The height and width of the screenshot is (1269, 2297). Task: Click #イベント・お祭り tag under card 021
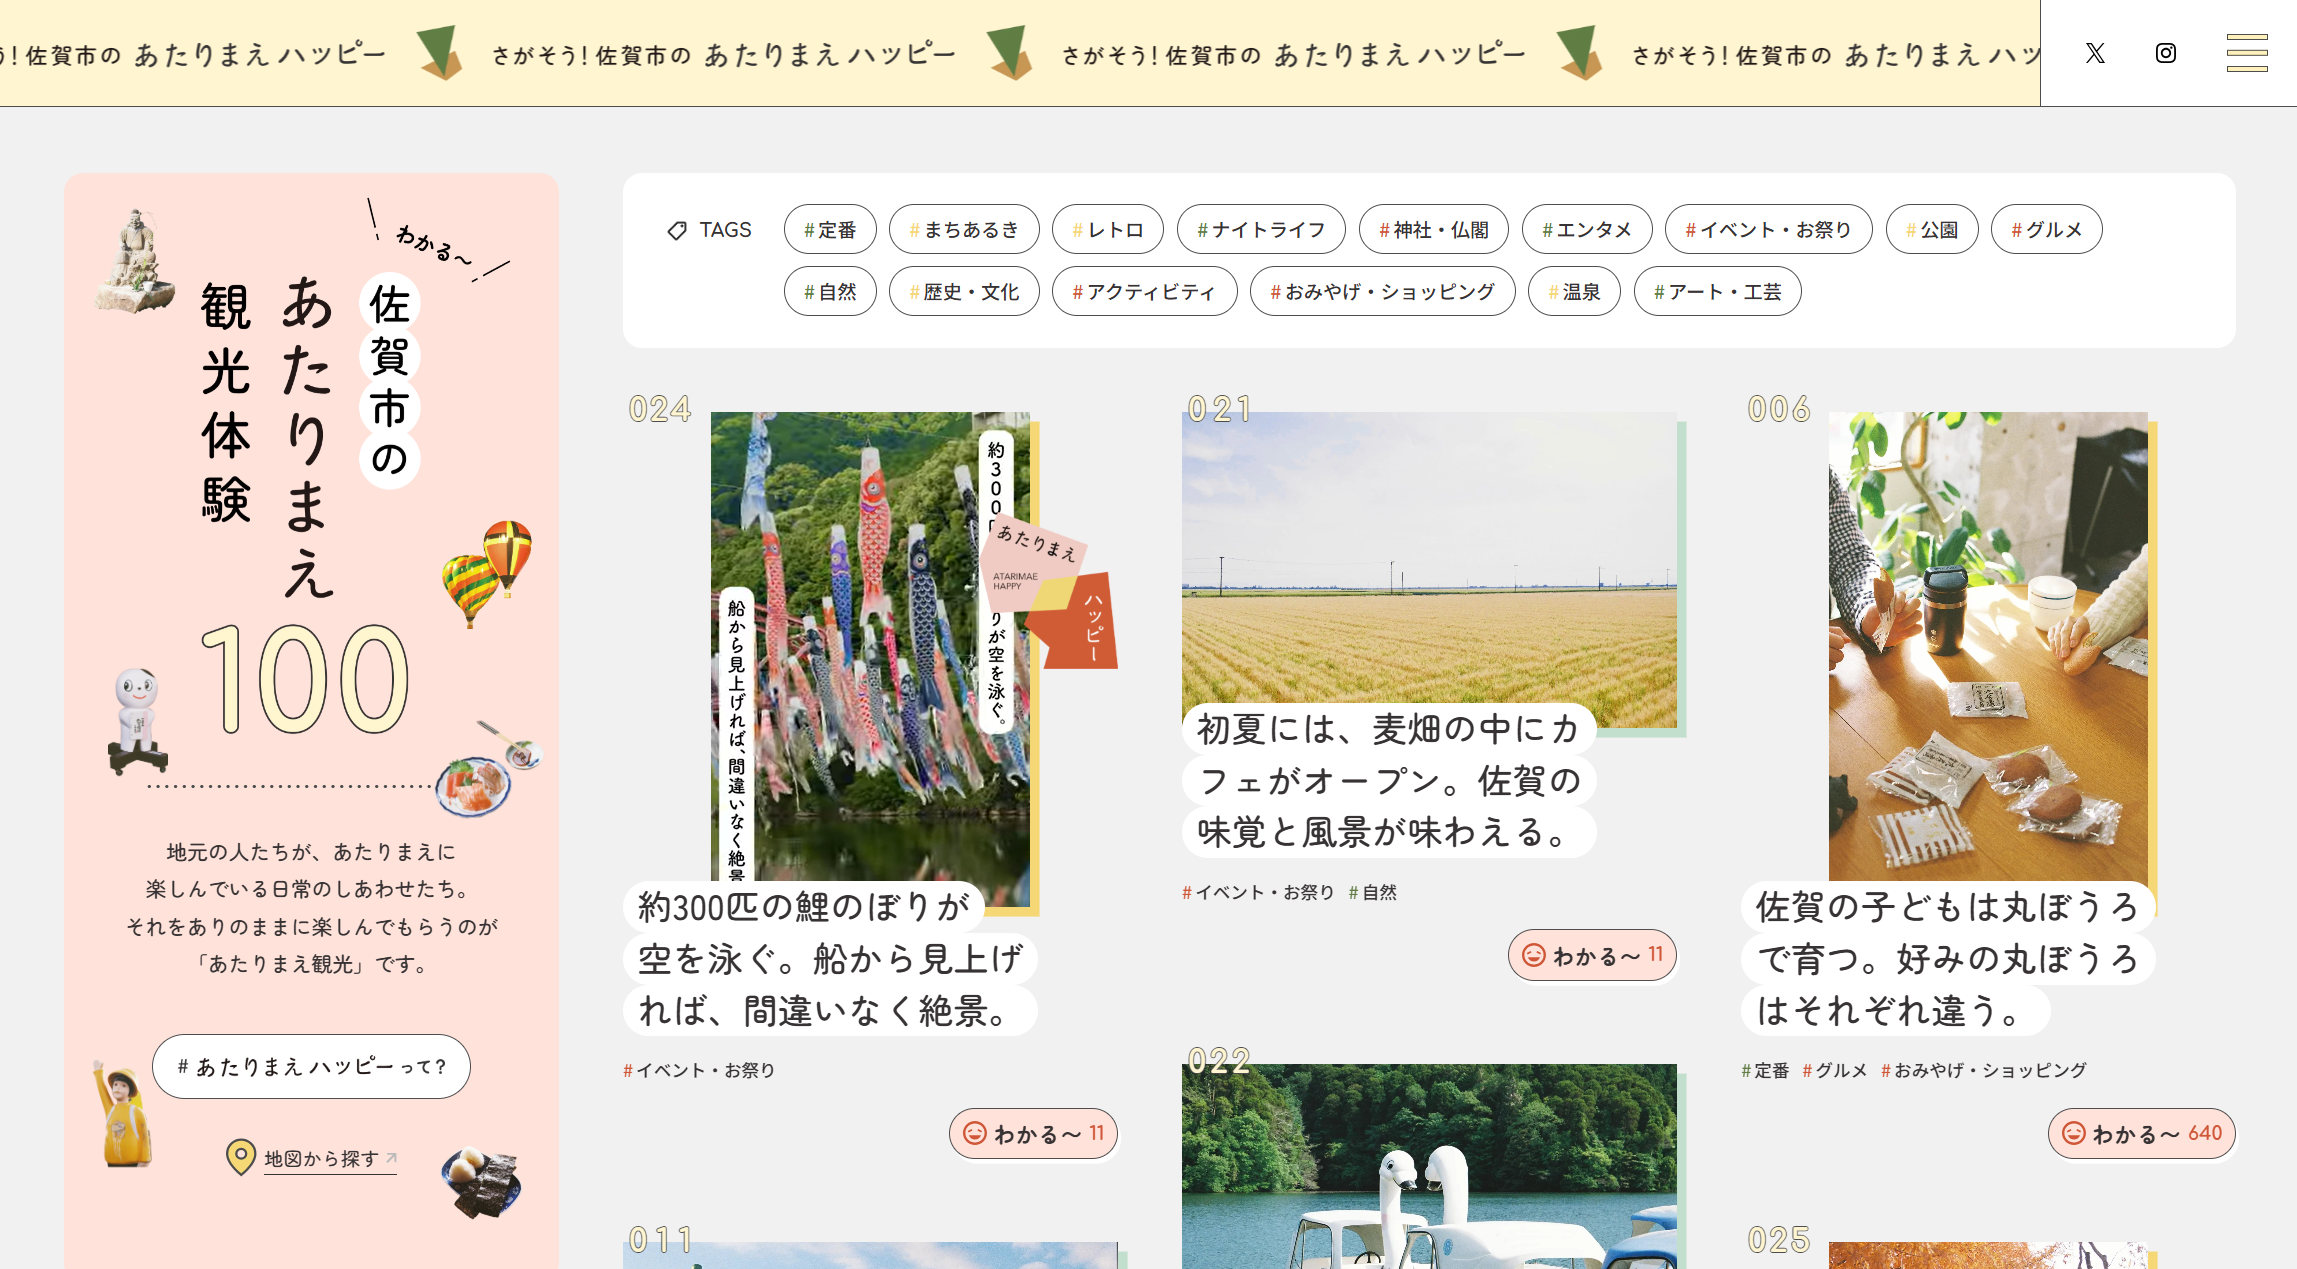click(1258, 892)
